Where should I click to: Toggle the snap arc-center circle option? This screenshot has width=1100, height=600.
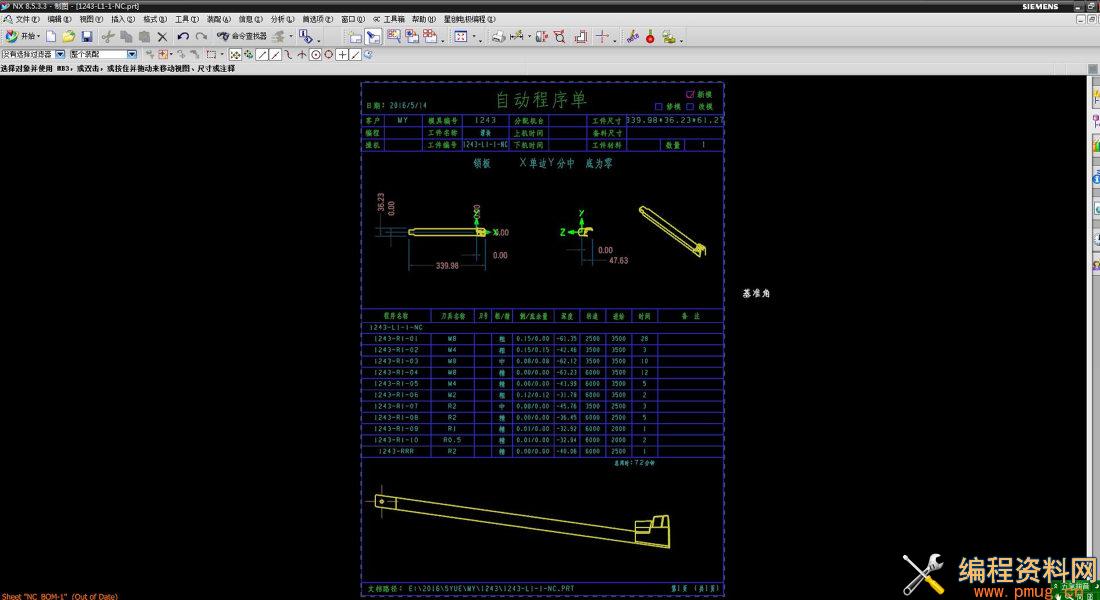pyautogui.click(x=316, y=54)
